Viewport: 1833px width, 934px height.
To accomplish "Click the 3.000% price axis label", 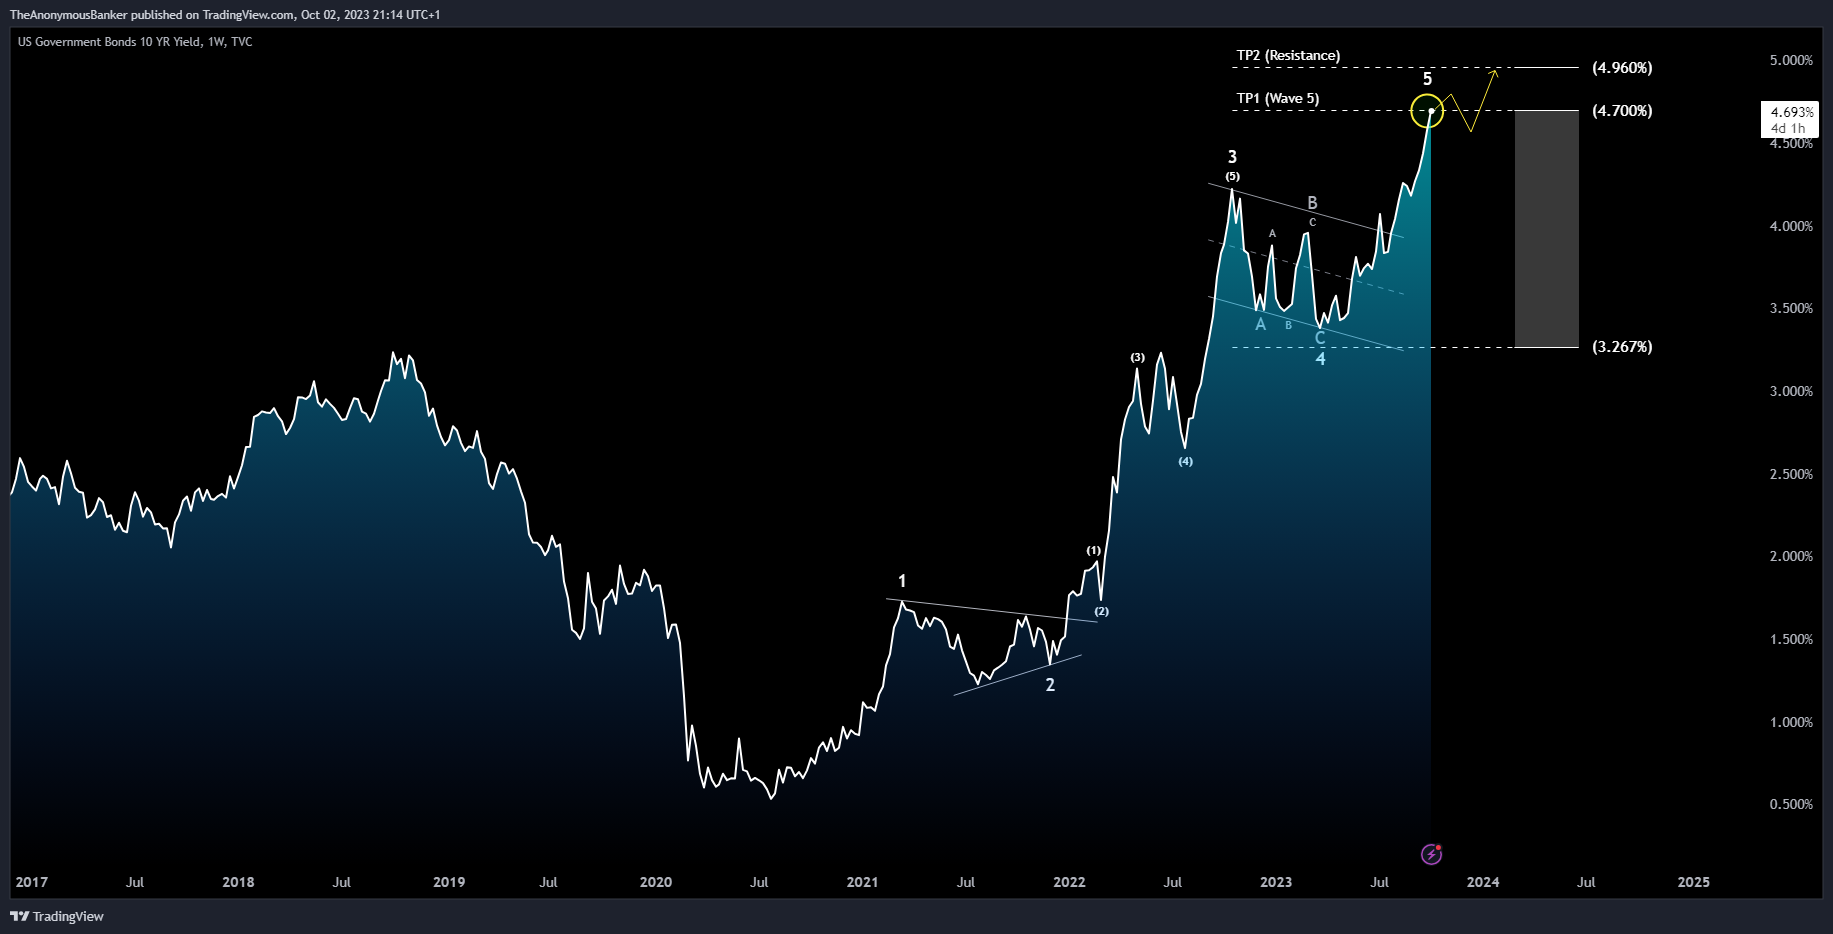I will 1791,392.
